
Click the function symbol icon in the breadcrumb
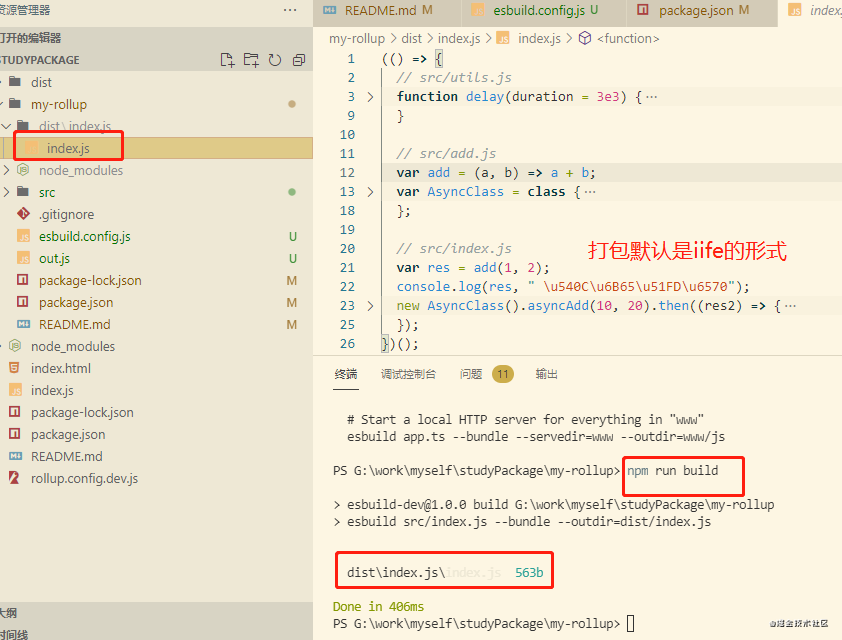tap(586, 39)
